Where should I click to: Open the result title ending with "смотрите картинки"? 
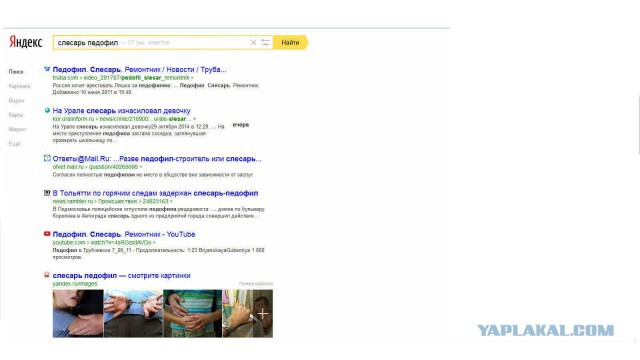point(121,276)
